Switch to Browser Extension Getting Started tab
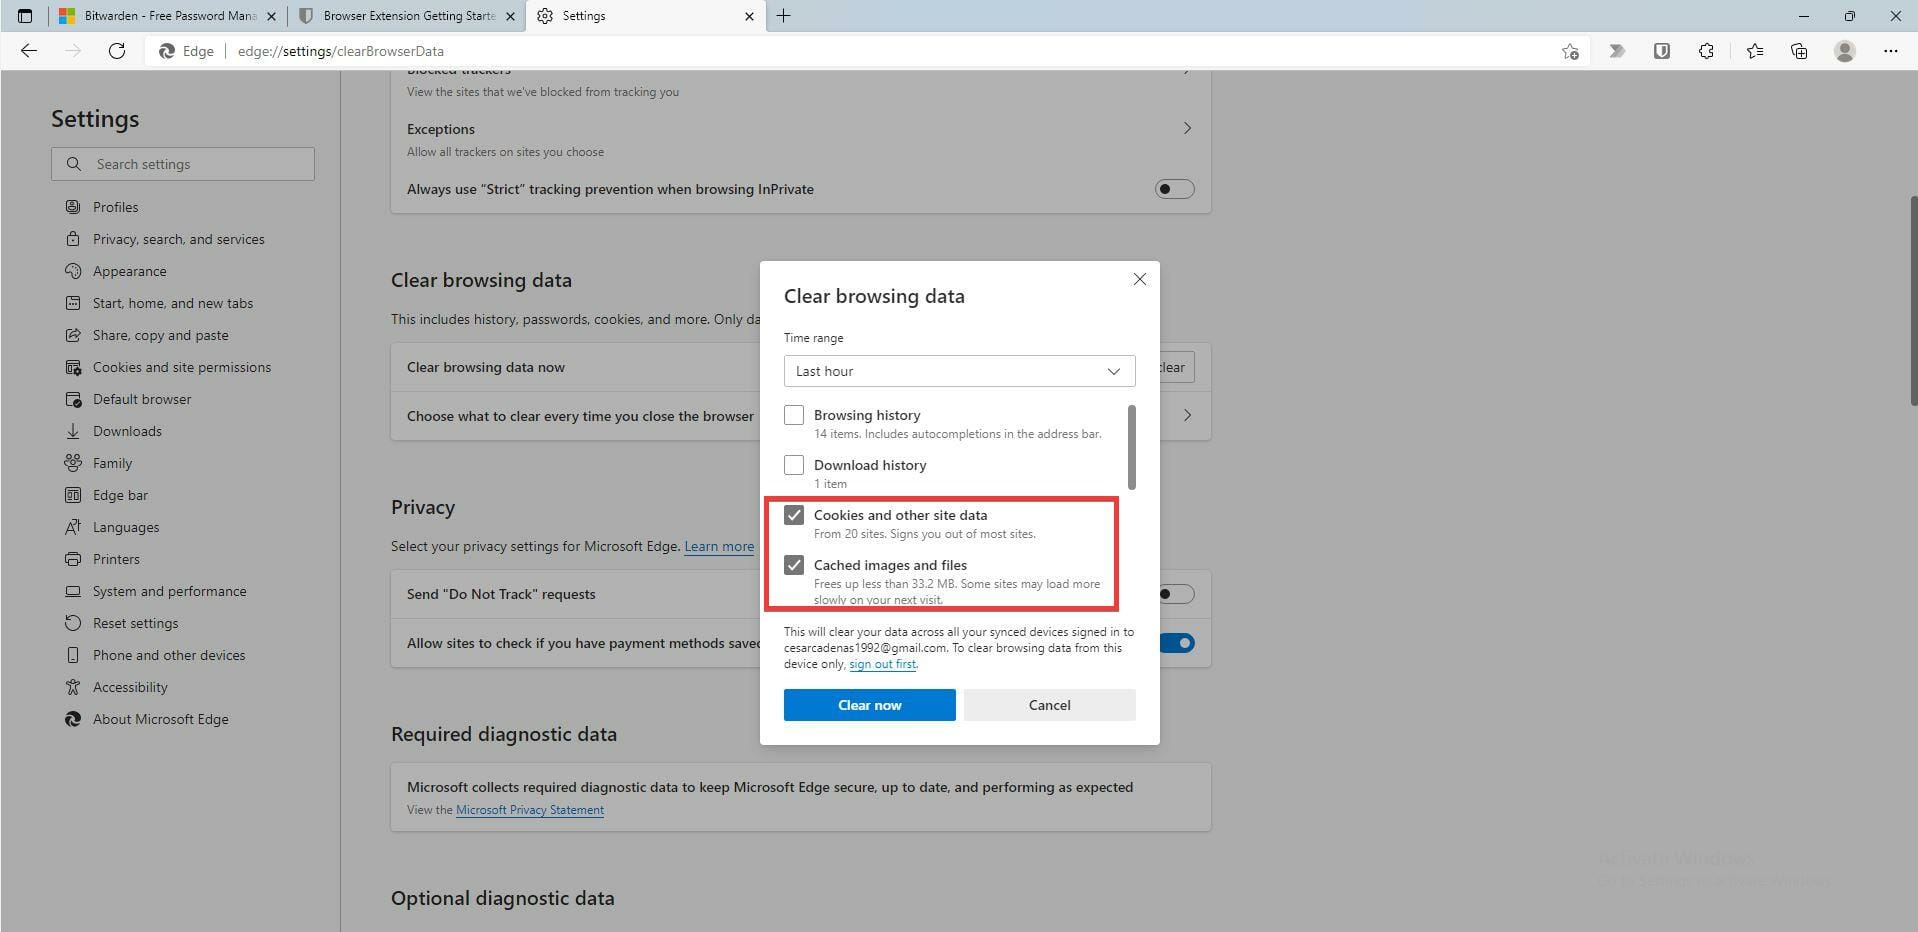The width and height of the screenshot is (1918, 932). pyautogui.click(x=407, y=16)
